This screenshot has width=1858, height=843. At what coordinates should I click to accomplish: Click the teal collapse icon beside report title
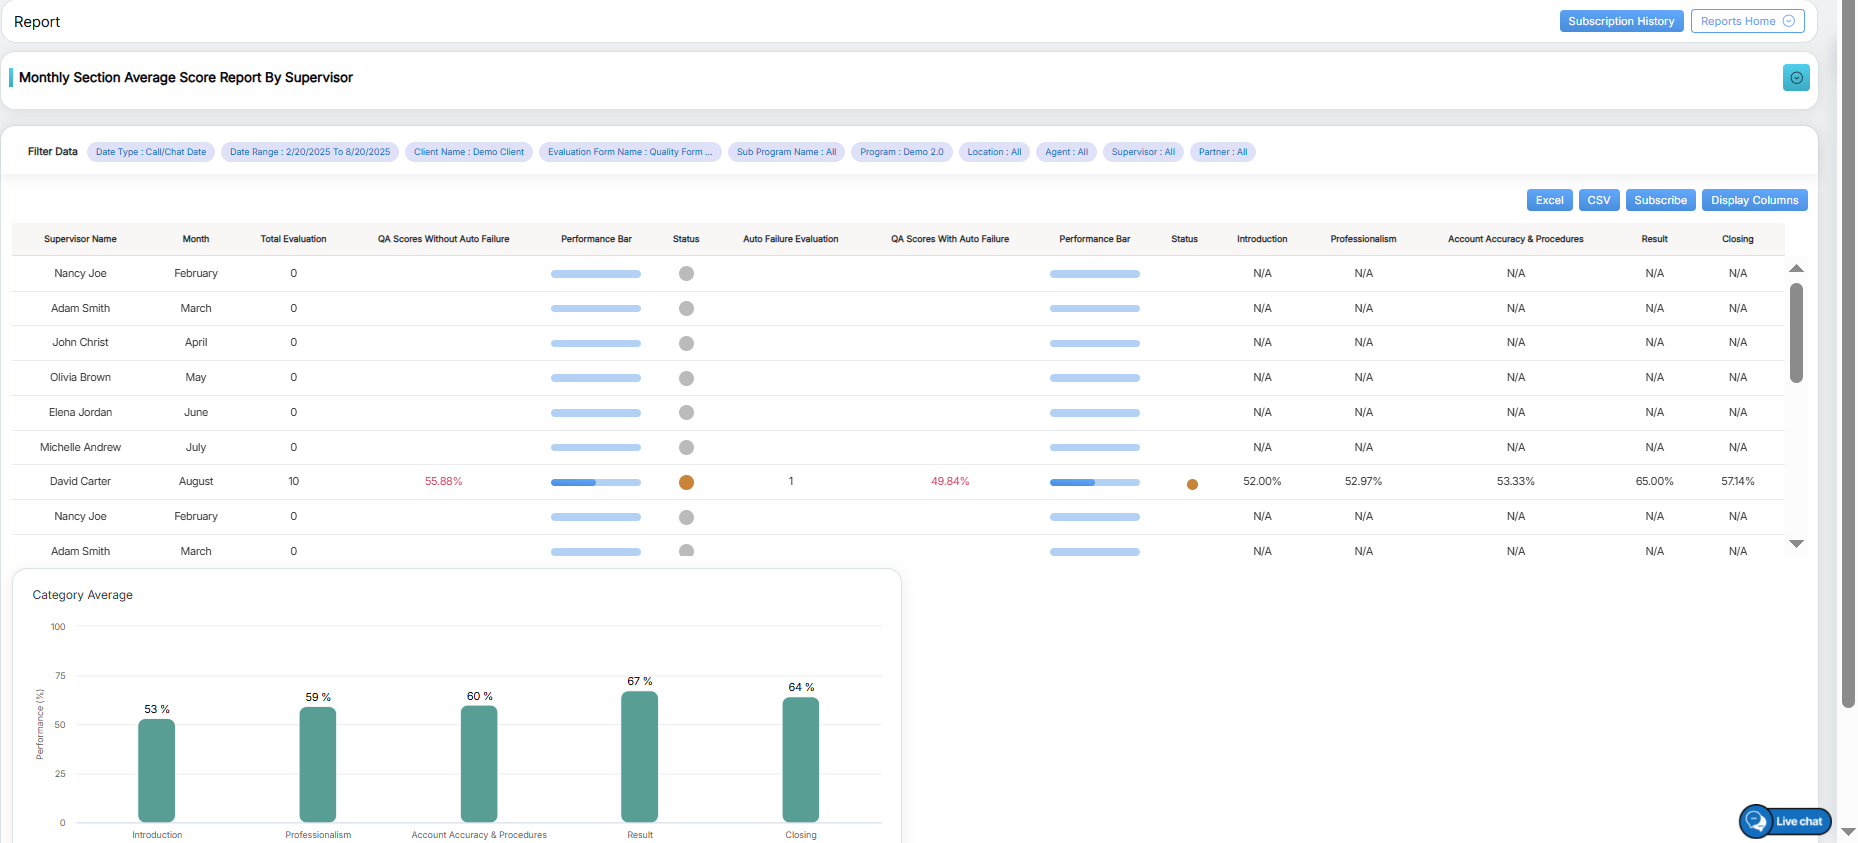1796,78
